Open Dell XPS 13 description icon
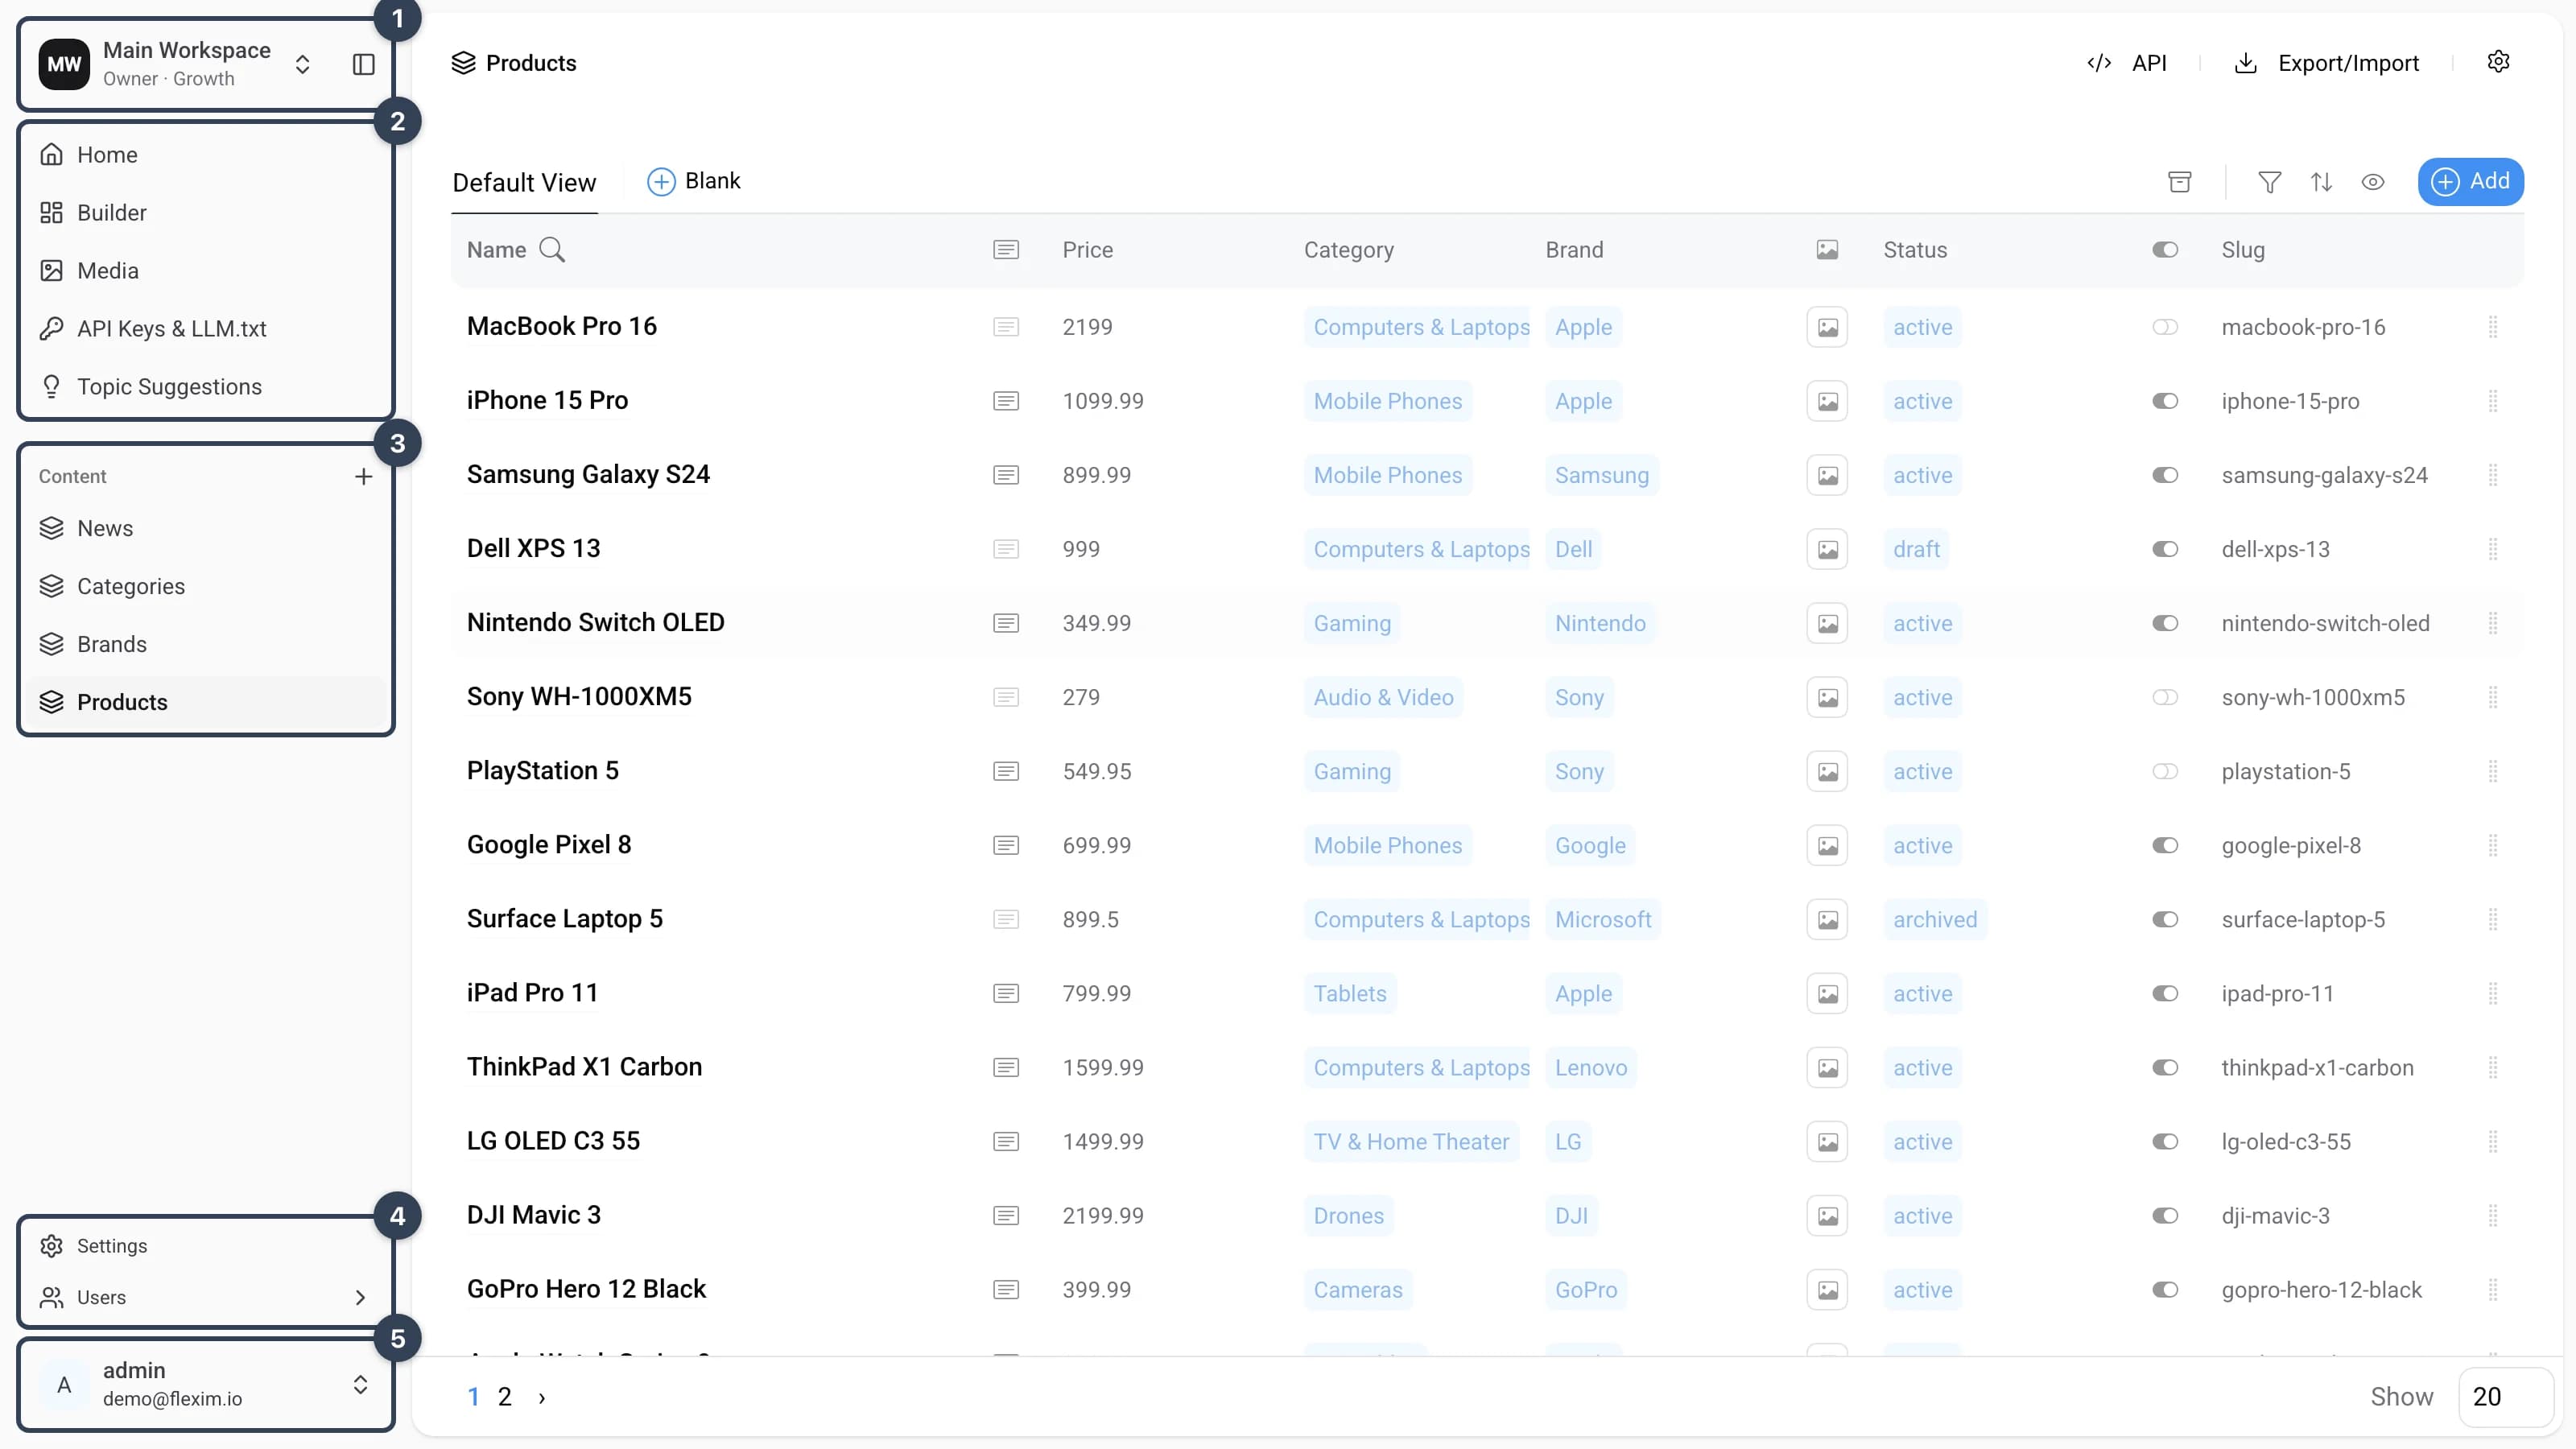This screenshot has width=2576, height=1449. (x=1006, y=549)
